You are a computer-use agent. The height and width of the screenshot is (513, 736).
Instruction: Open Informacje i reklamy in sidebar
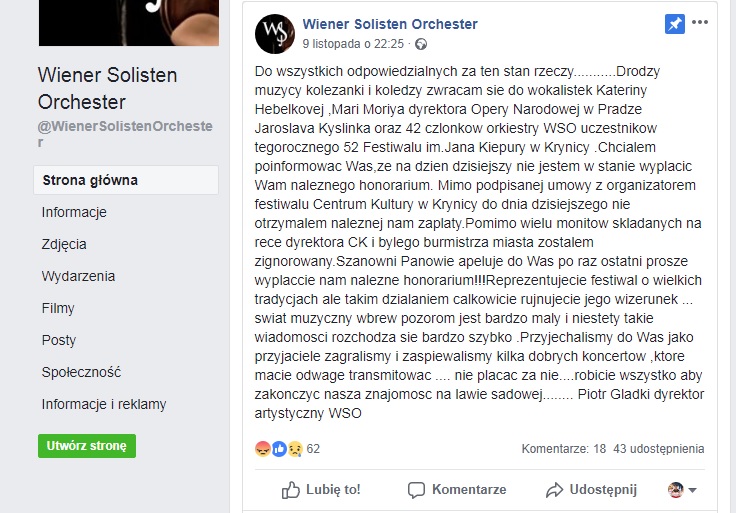[x=104, y=404]
